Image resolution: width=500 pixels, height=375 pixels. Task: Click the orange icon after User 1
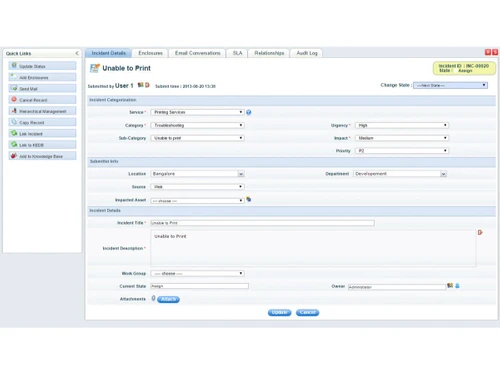(x=147, y=85)
